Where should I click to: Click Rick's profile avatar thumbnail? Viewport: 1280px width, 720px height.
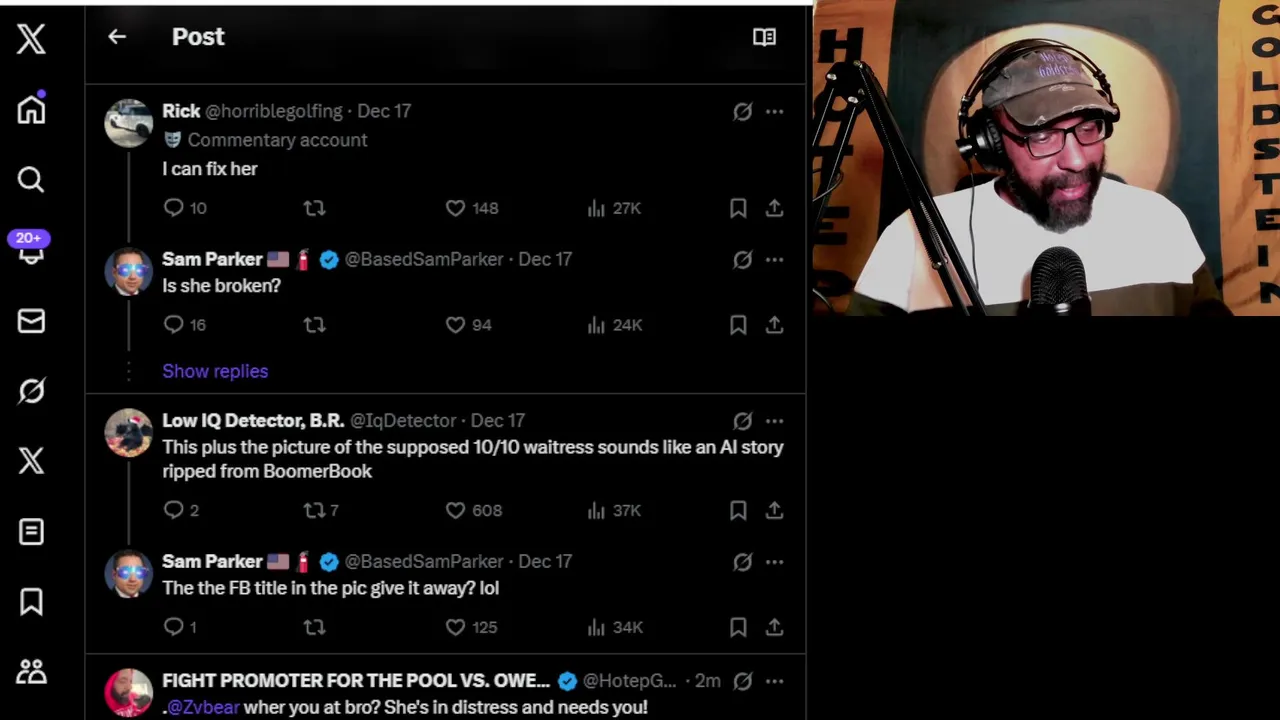(129, 123)
